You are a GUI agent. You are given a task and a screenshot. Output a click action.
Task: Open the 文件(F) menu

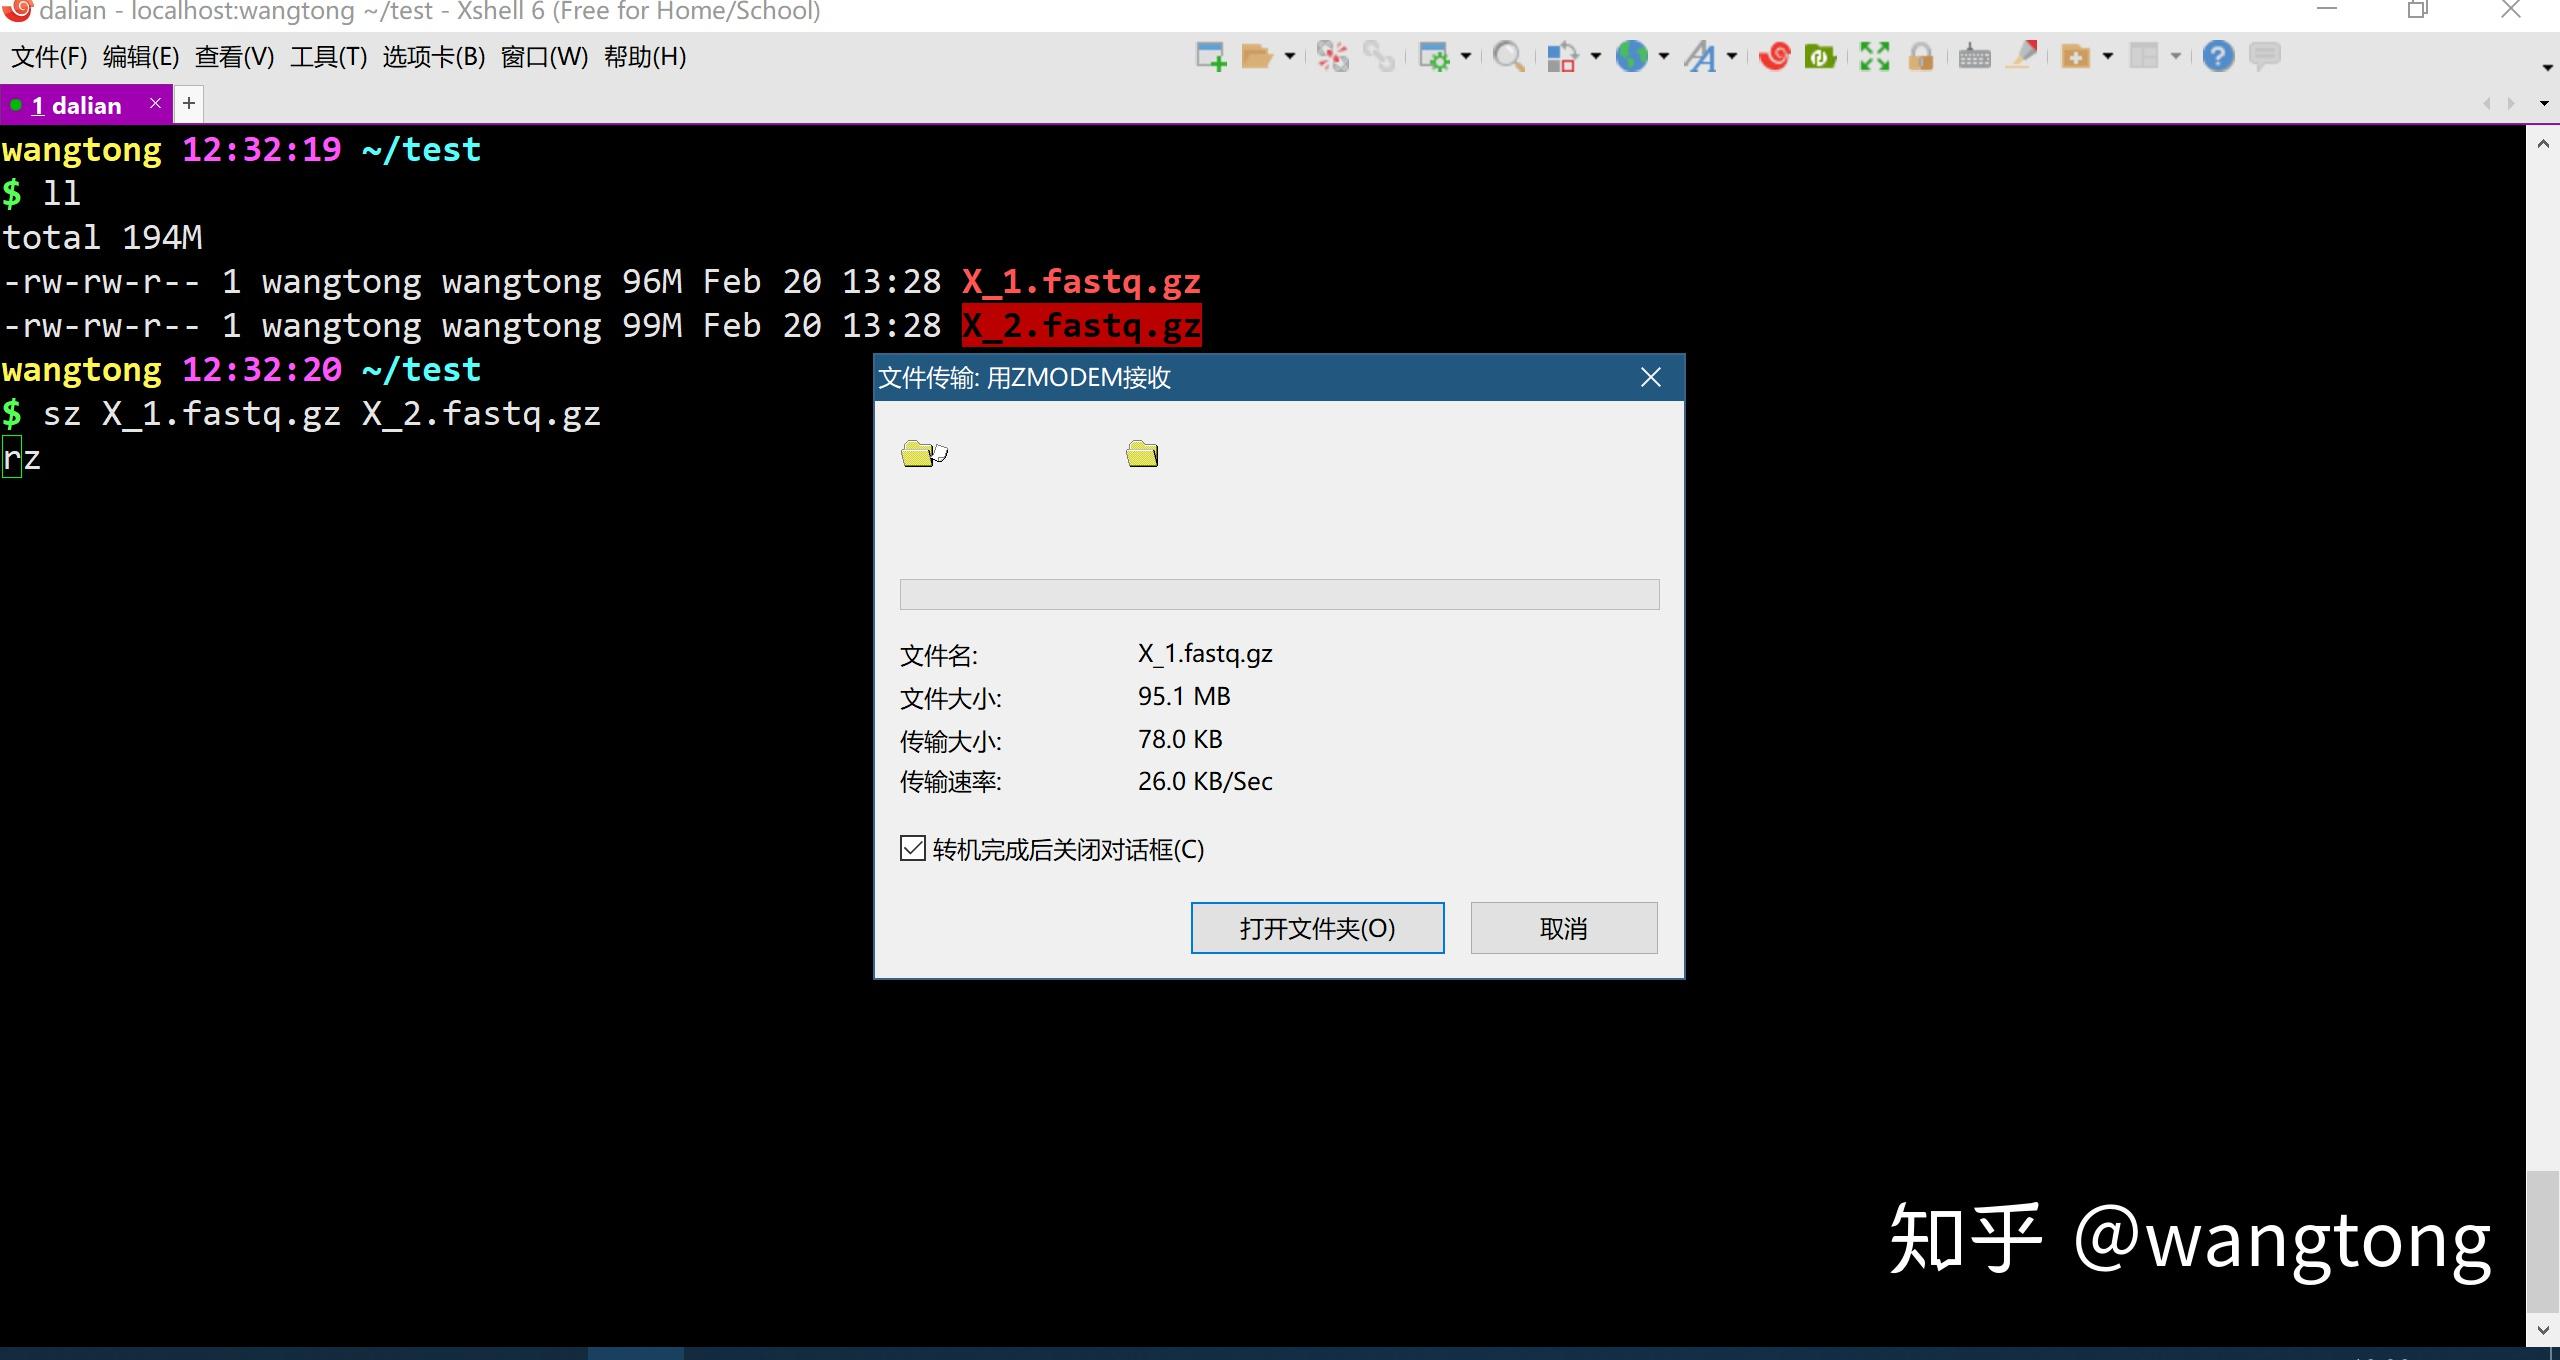coord(49,57)
